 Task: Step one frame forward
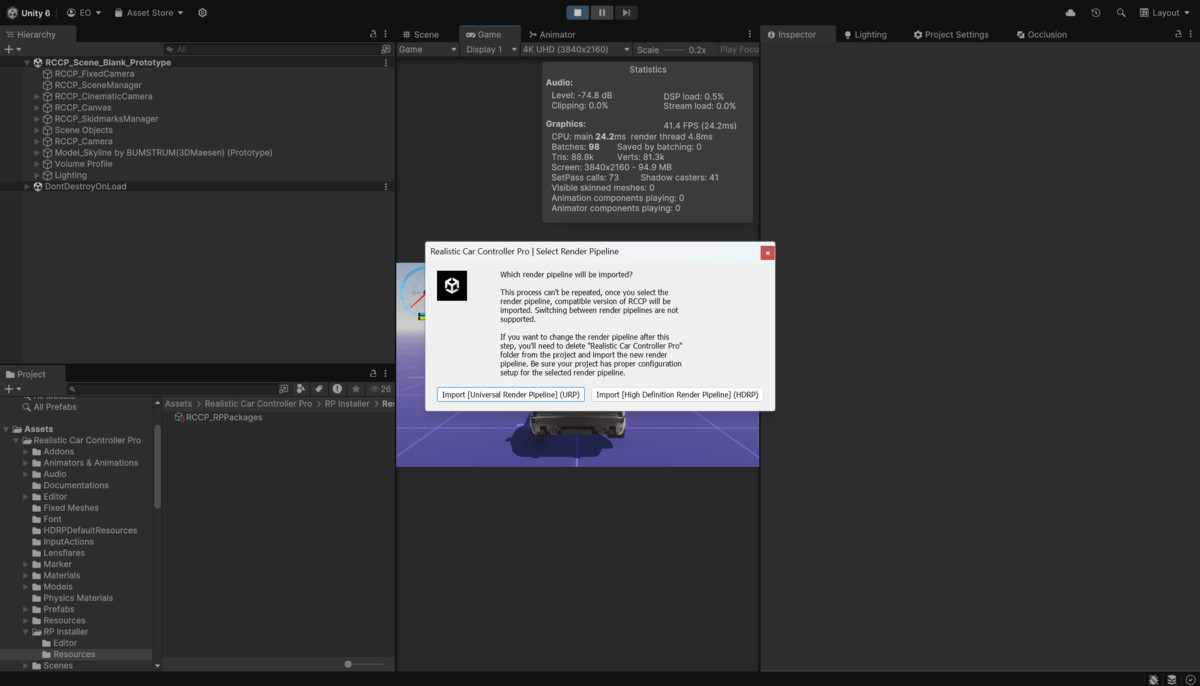[626, 13]
